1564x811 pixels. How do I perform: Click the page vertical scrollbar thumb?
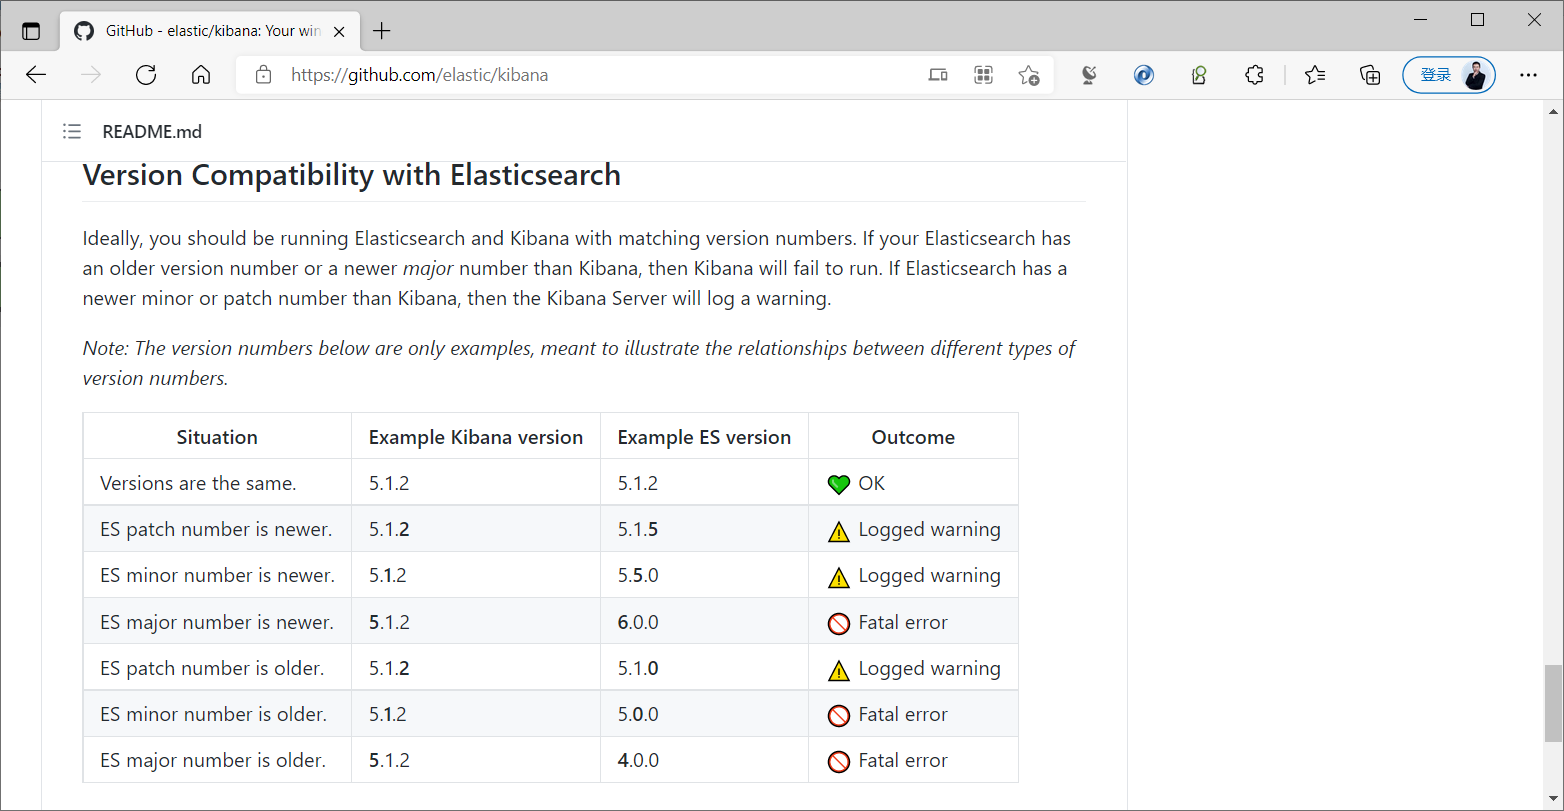tap(1553, 703)
